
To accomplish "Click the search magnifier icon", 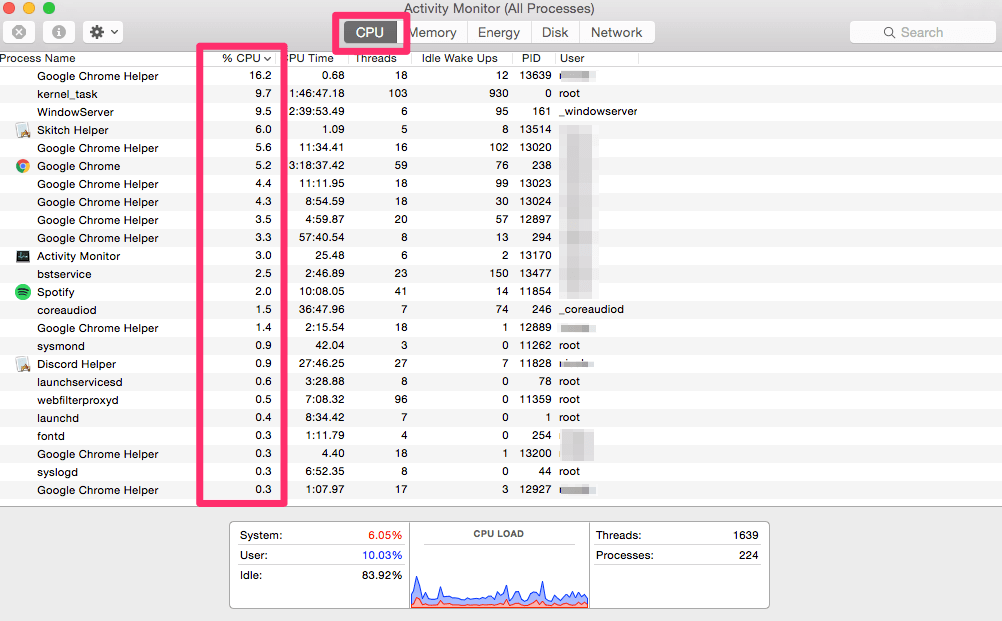I will (889, 33).
